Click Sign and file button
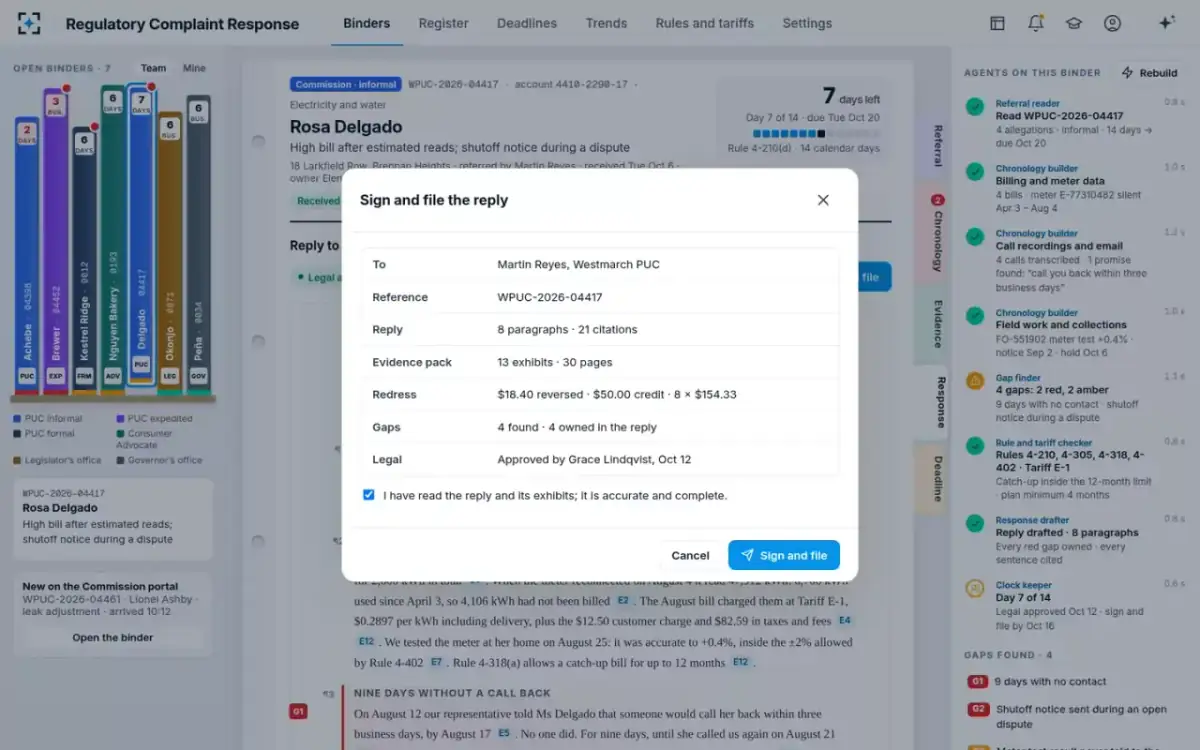This screenshot has height=750, width=1200. click(784, 555)
